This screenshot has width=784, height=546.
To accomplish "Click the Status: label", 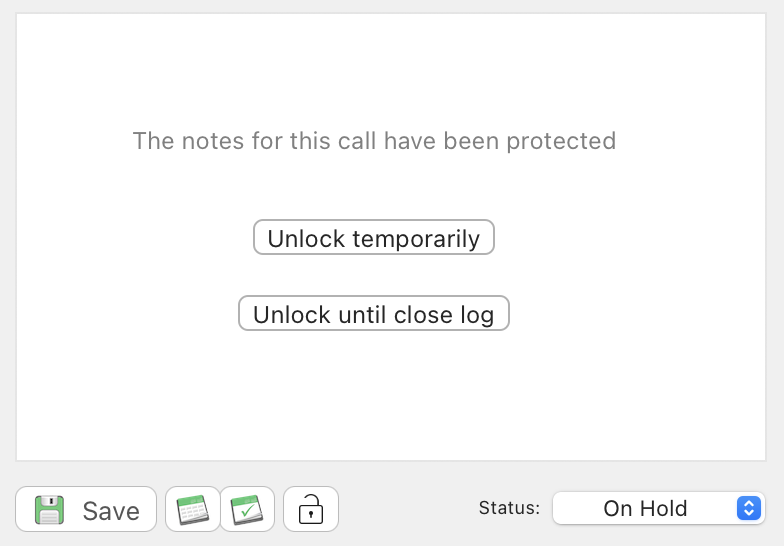I will coord(509,508).
